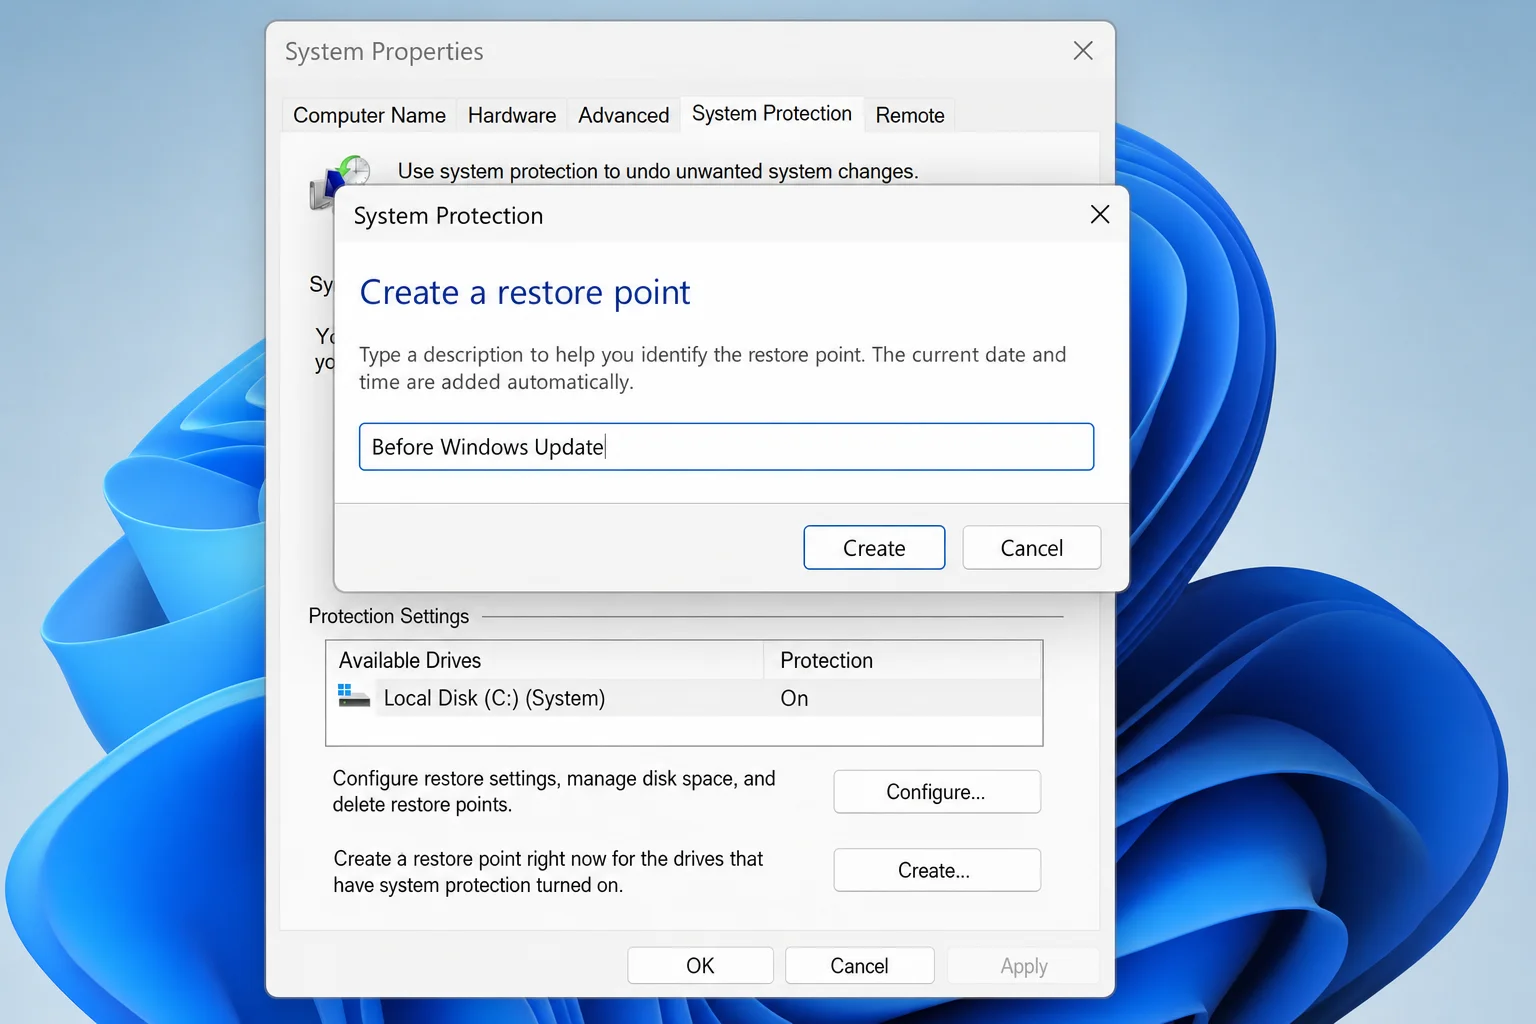The height and width of the screenshot is (1024, 1536).
Task: Click the Configure... button
Action: (x=937, y=792)
